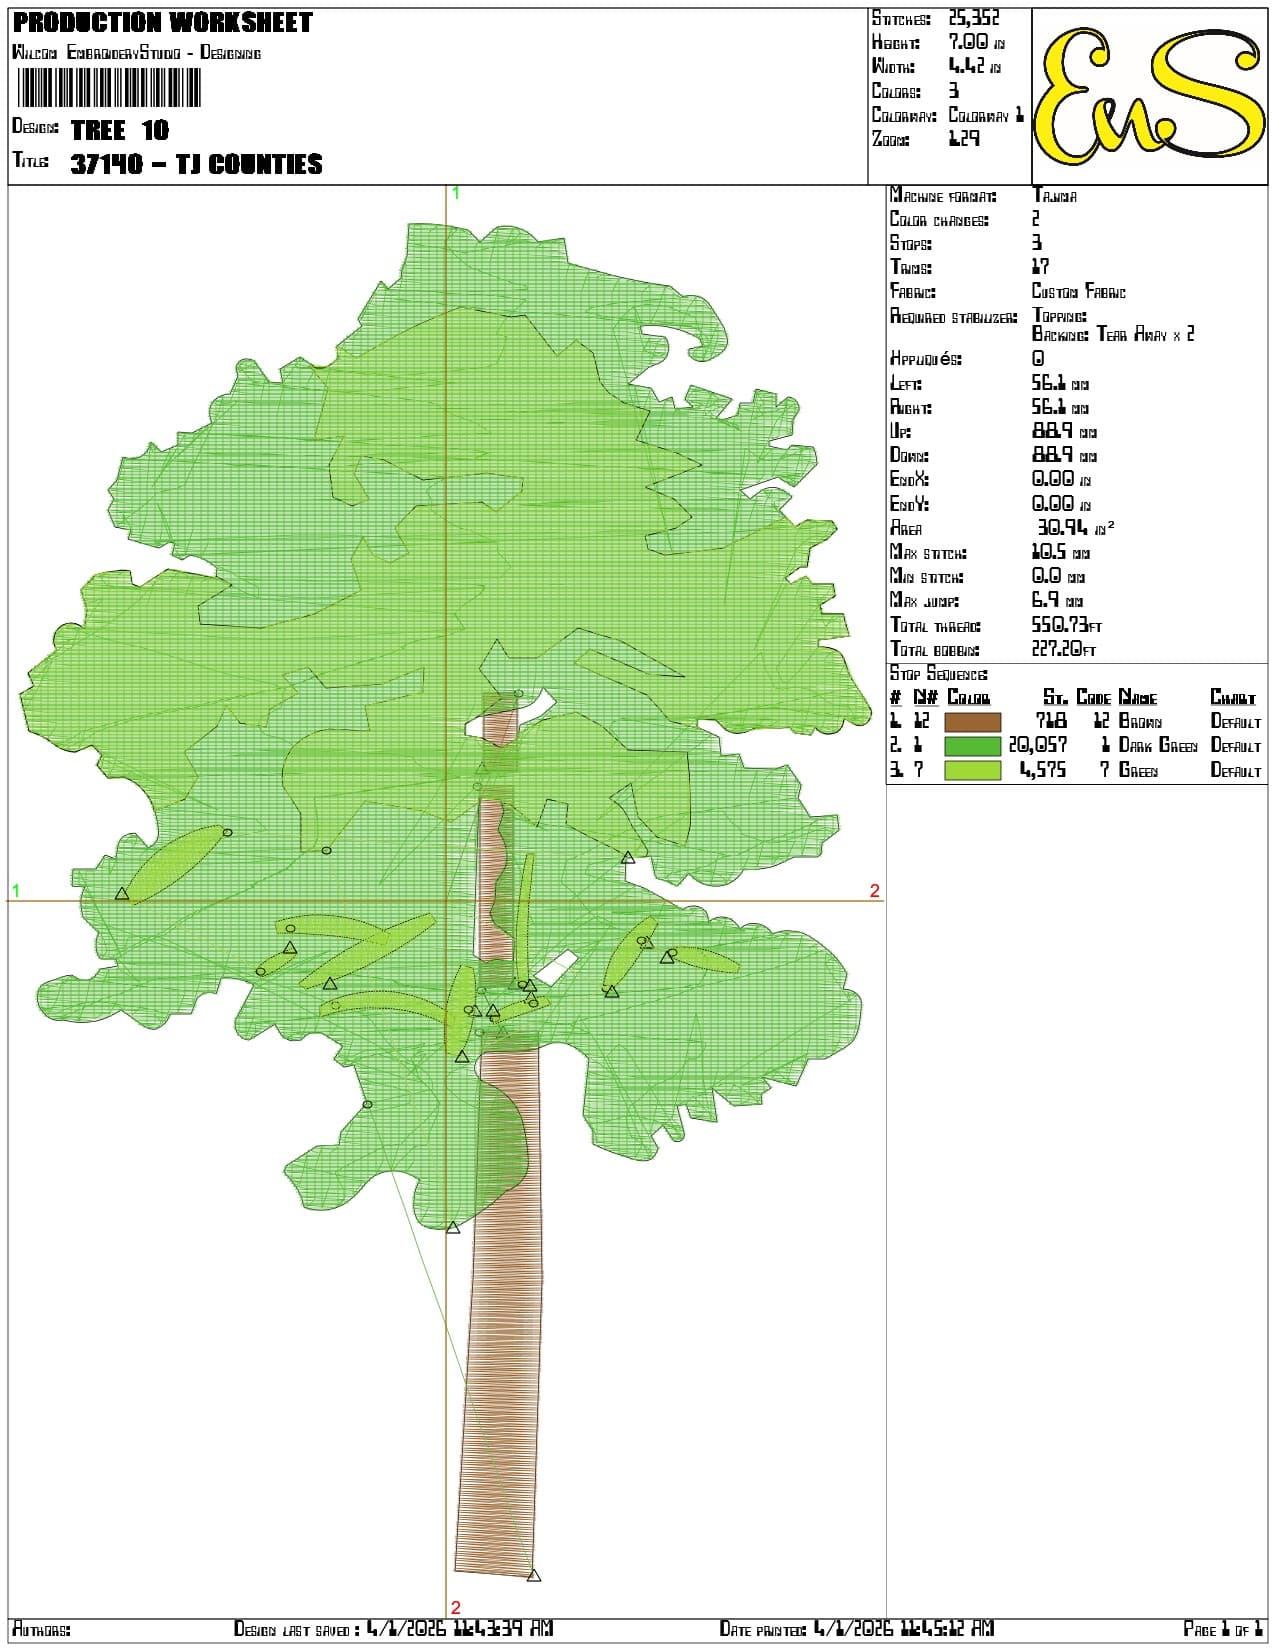Click the height value '7.00 in'
The image size is (1275, 1650).
977,42
